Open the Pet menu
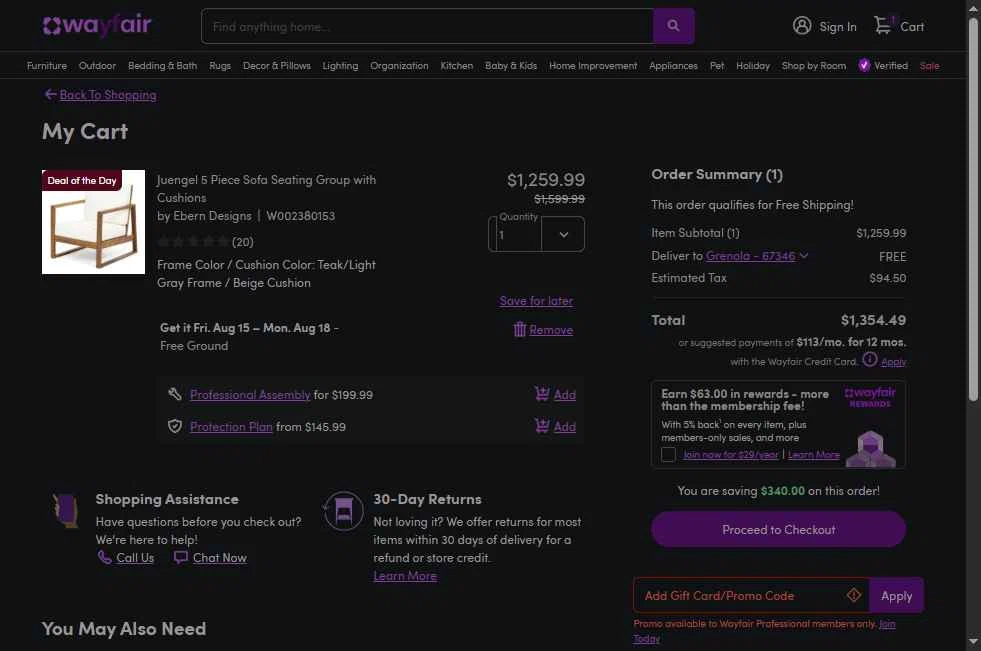The height and width of the screenshot is (651, 981). pyautogui.click(x=717, y=65)
